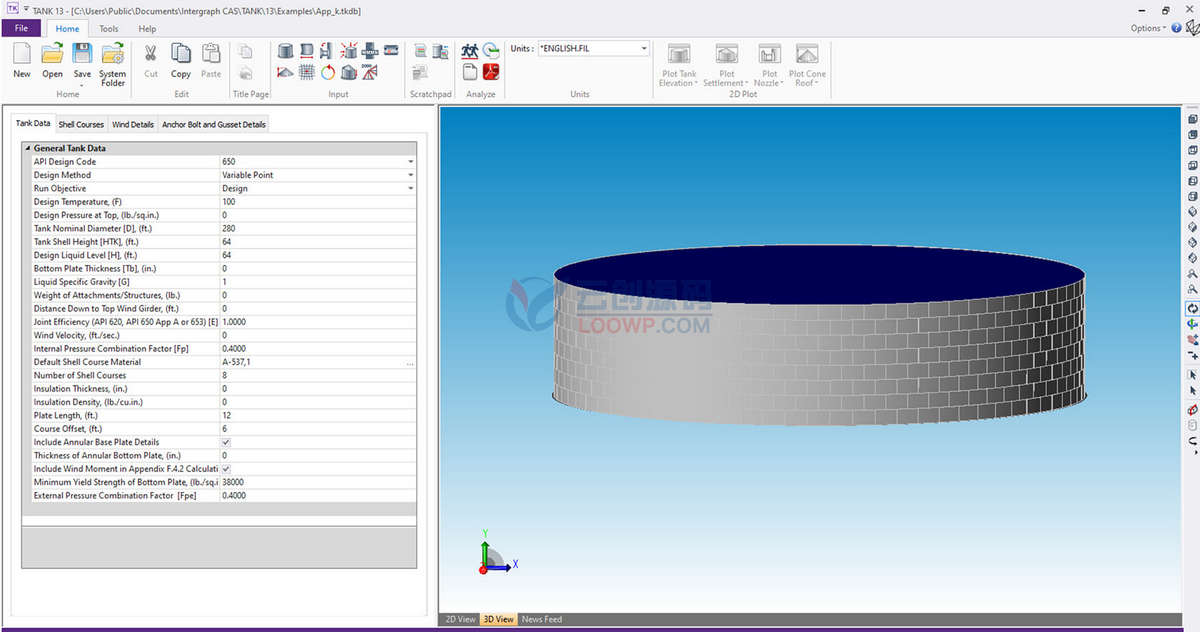
Task: Switch to the Tools ribbon tab
Action: [108, 29]
